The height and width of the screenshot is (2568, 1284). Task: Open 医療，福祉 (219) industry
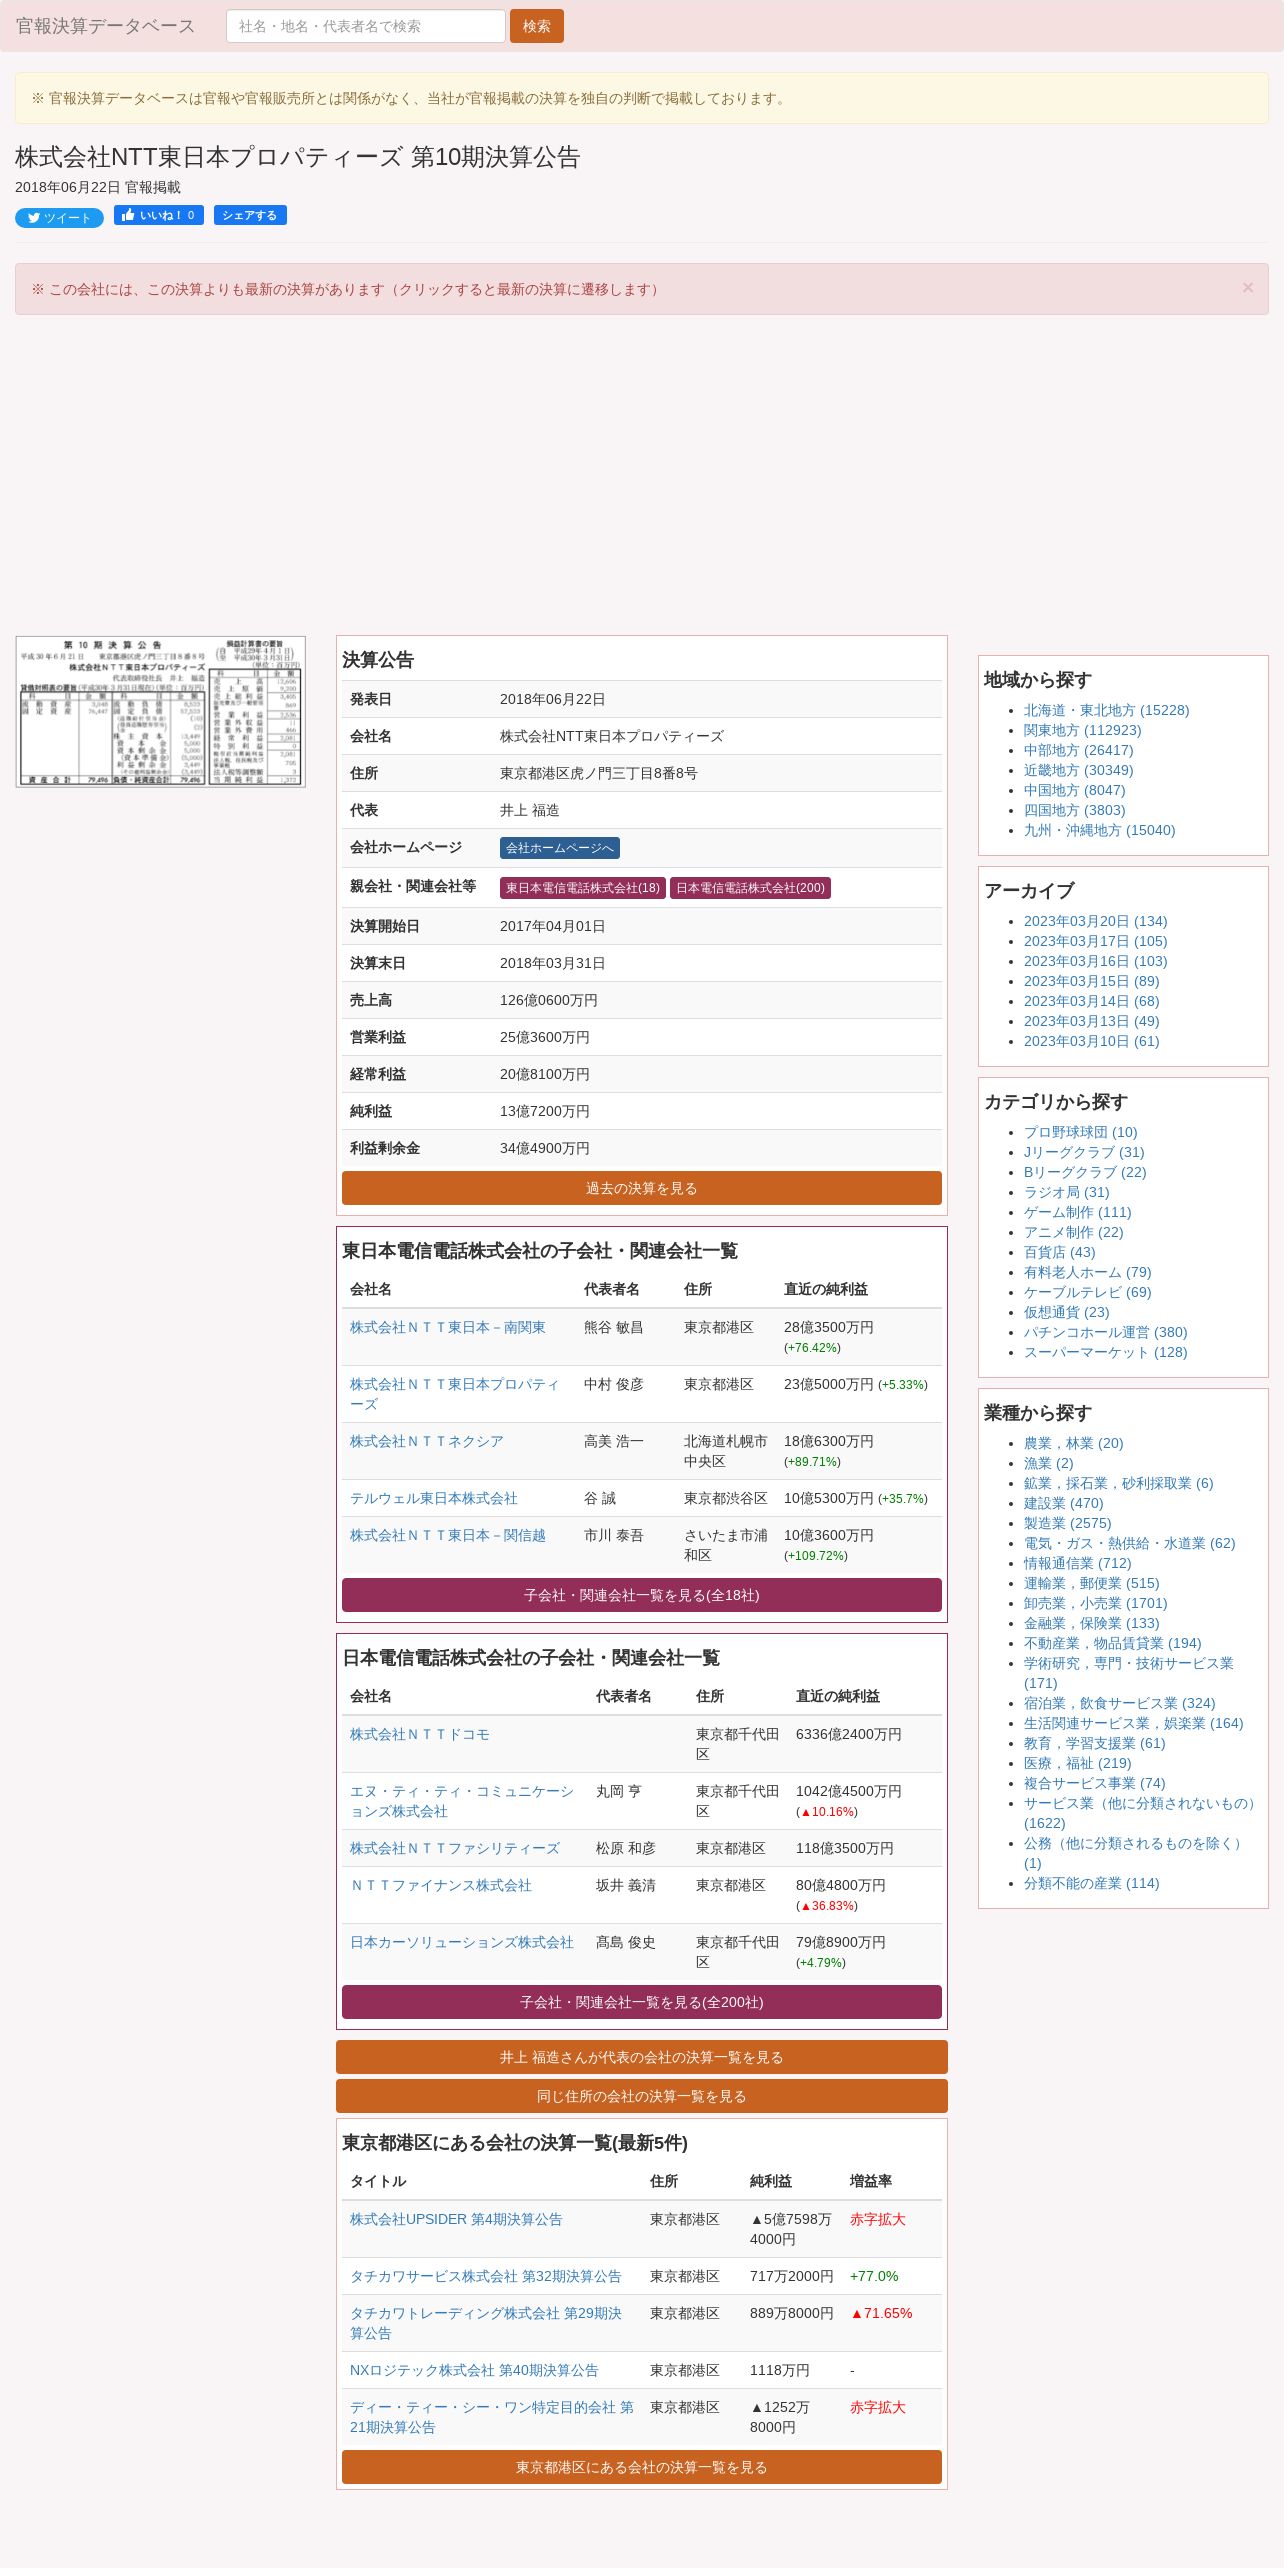1077,1763
